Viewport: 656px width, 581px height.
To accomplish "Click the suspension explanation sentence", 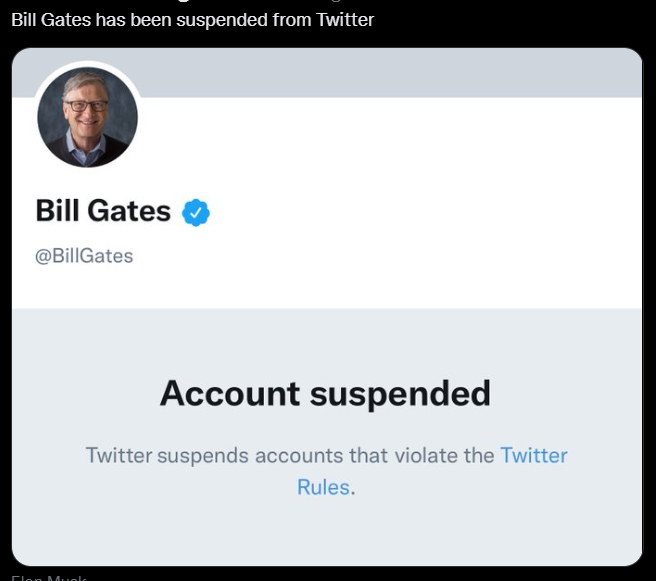I will click(x=326, y=471).
